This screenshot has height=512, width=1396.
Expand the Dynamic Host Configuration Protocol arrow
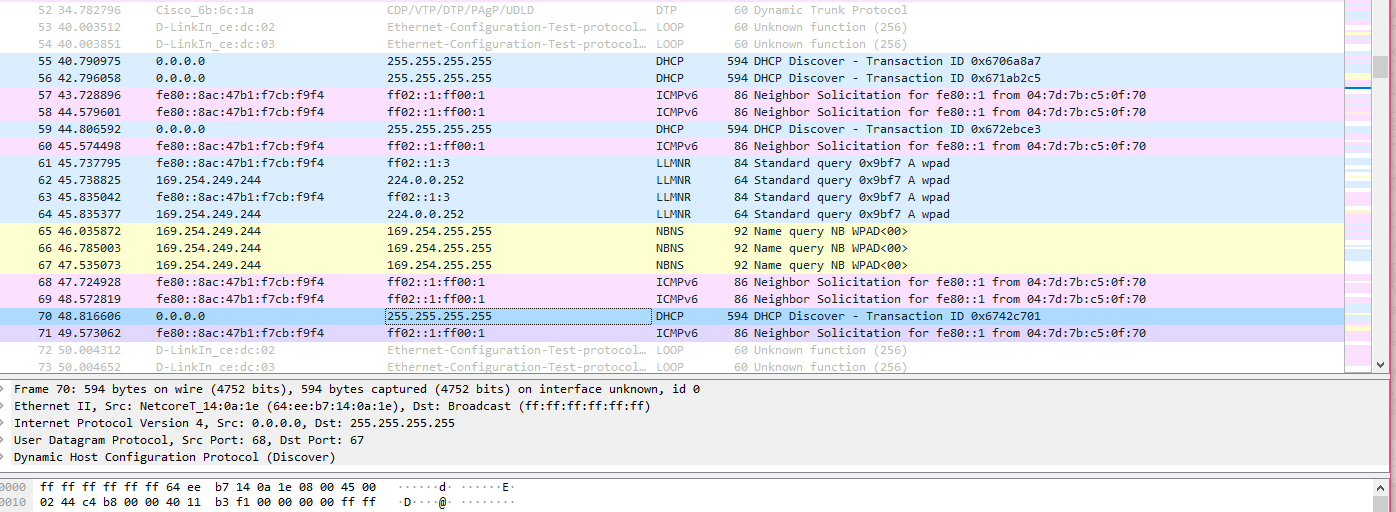pyautogui.click(x=3, y=457)
